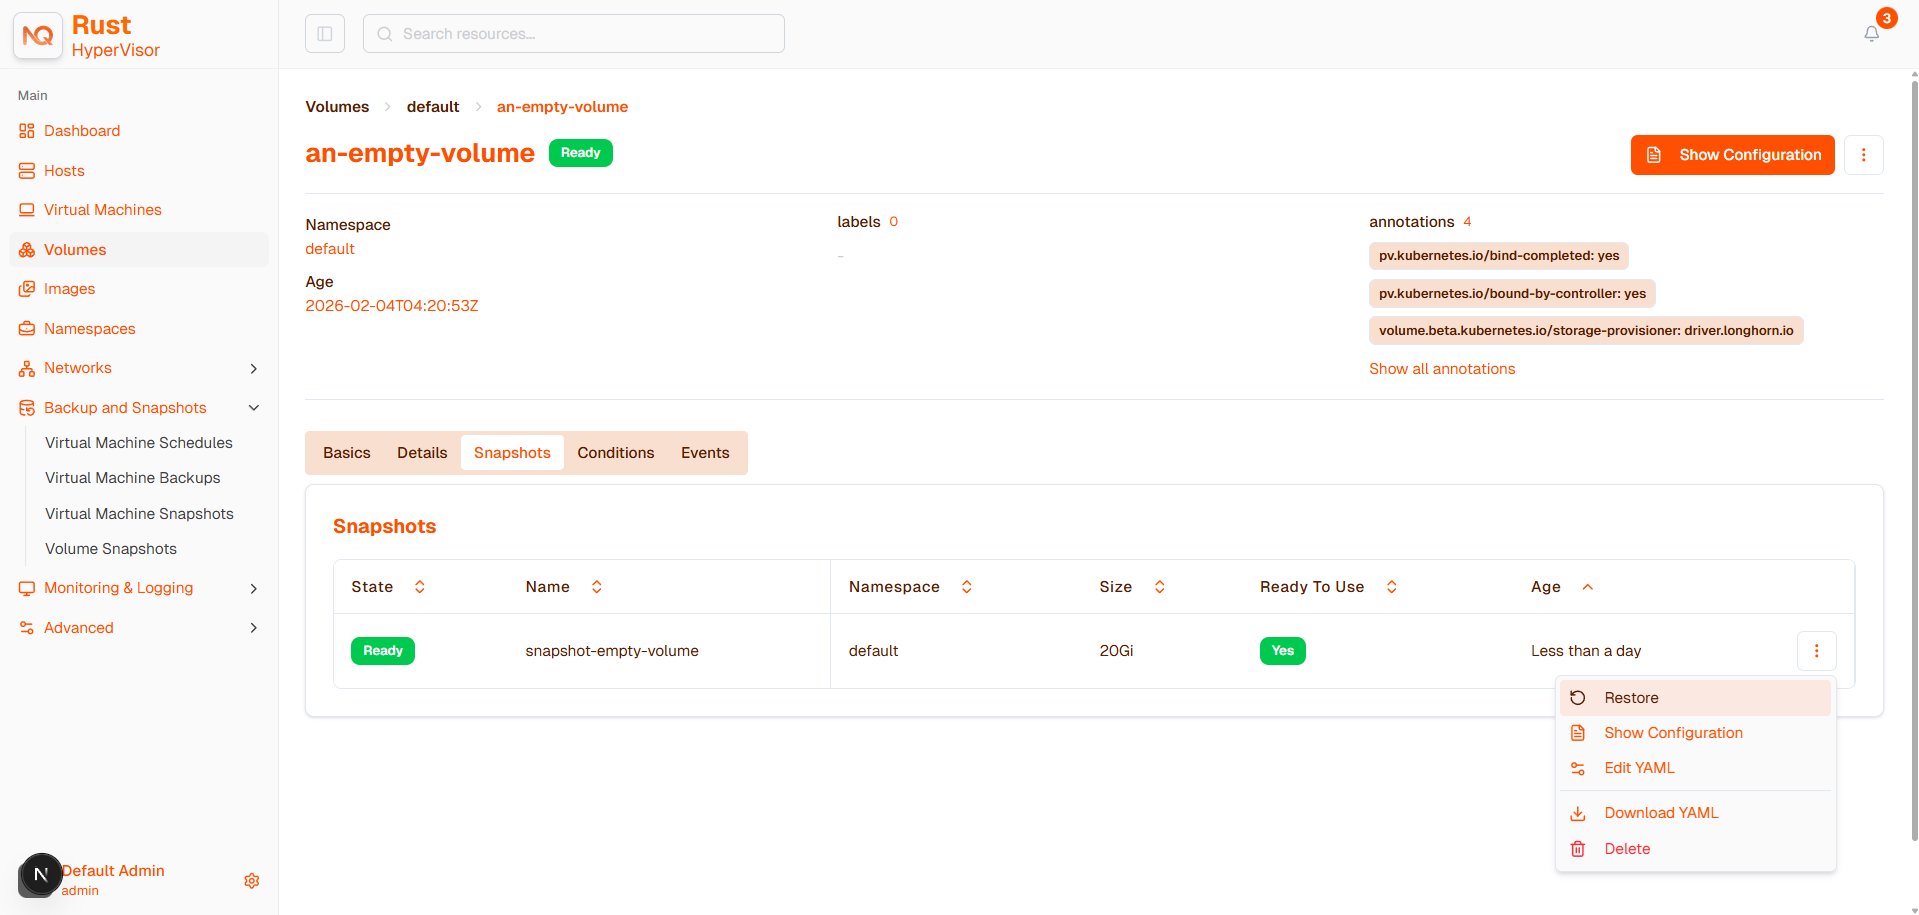Click the snapshot-empty-volume name cell
The height and width of the screenshot is (915, 1919).
coord(612,651)
